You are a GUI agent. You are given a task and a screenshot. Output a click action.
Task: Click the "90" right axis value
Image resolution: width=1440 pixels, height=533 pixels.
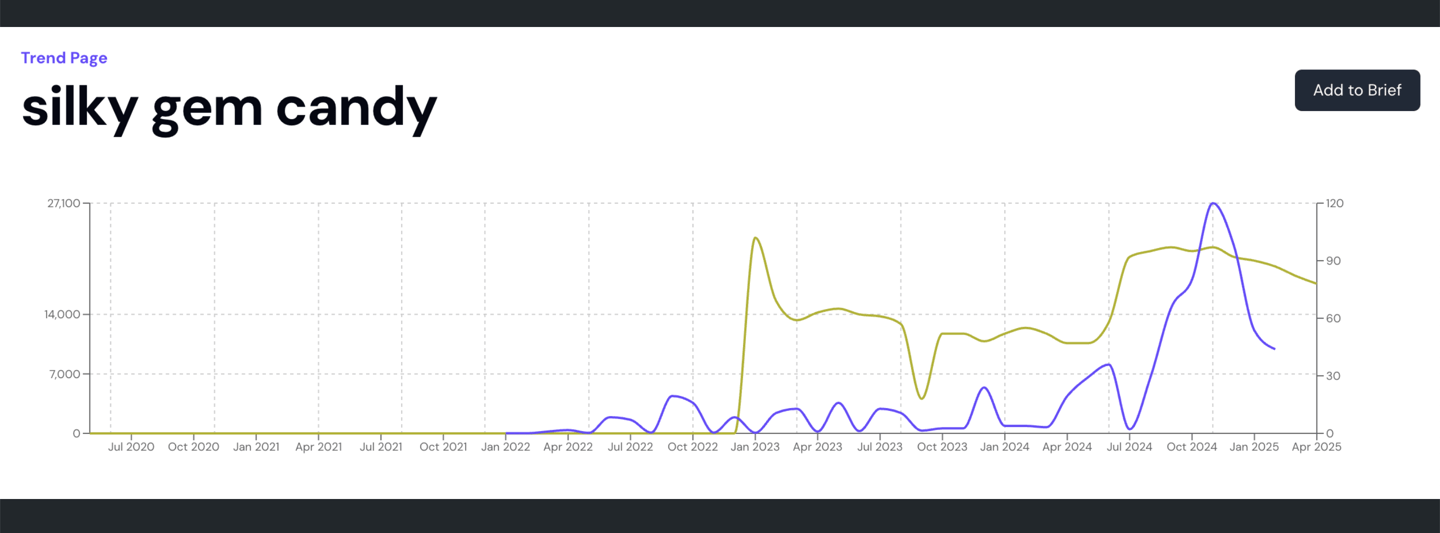coord(1332,261)
